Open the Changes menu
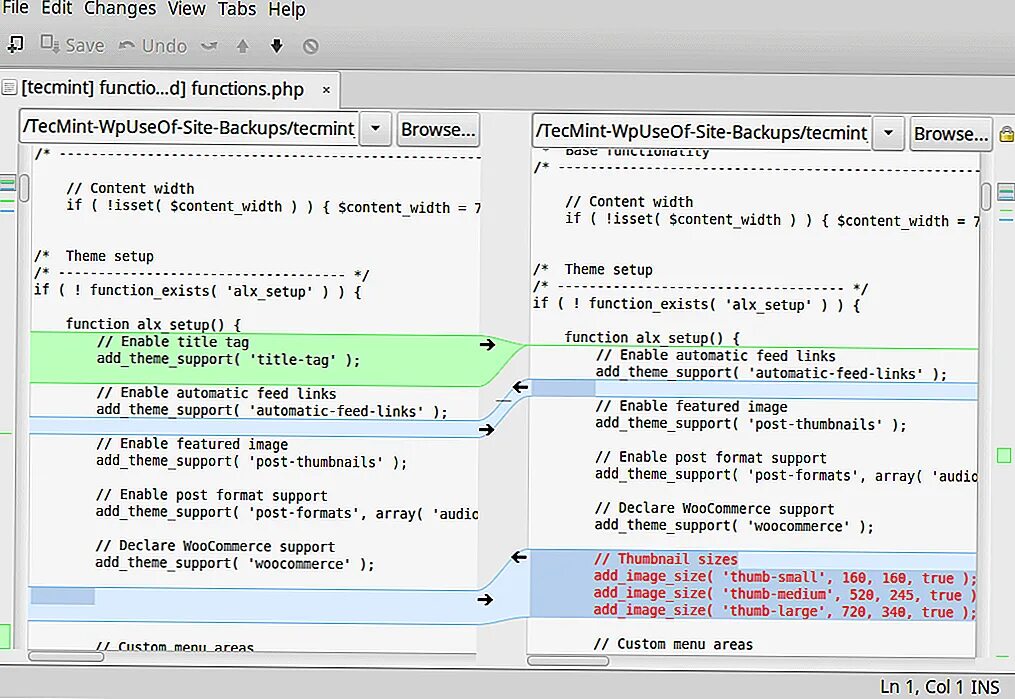Screen dimensions: 1015x699 click(x=120, y=8)
